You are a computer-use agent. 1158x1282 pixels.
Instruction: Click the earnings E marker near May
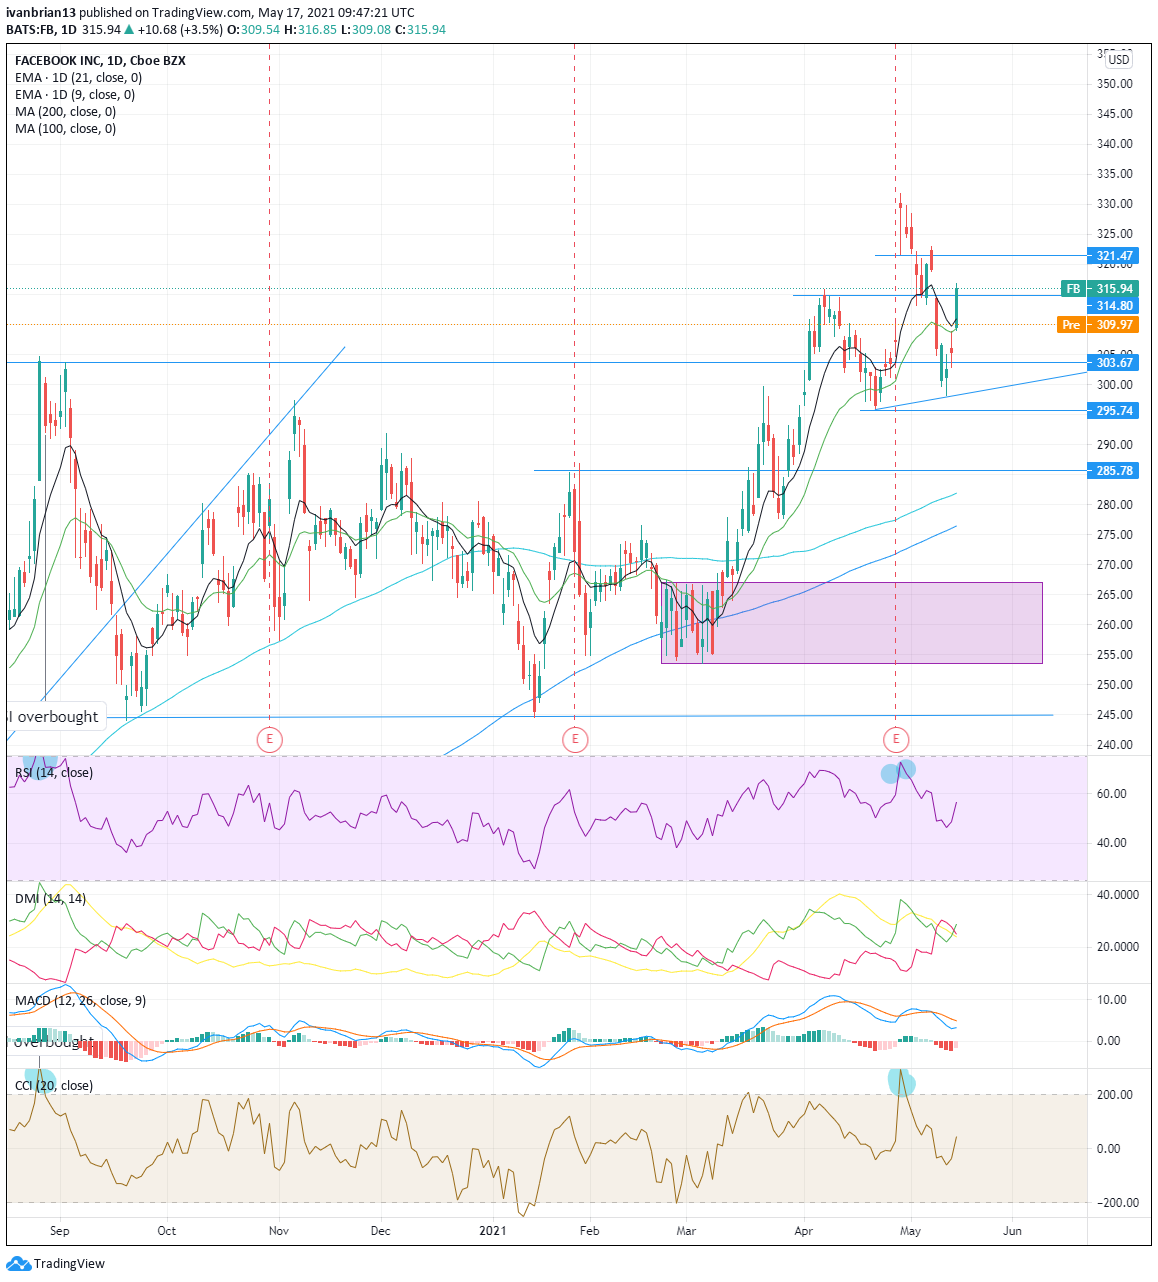896,740
